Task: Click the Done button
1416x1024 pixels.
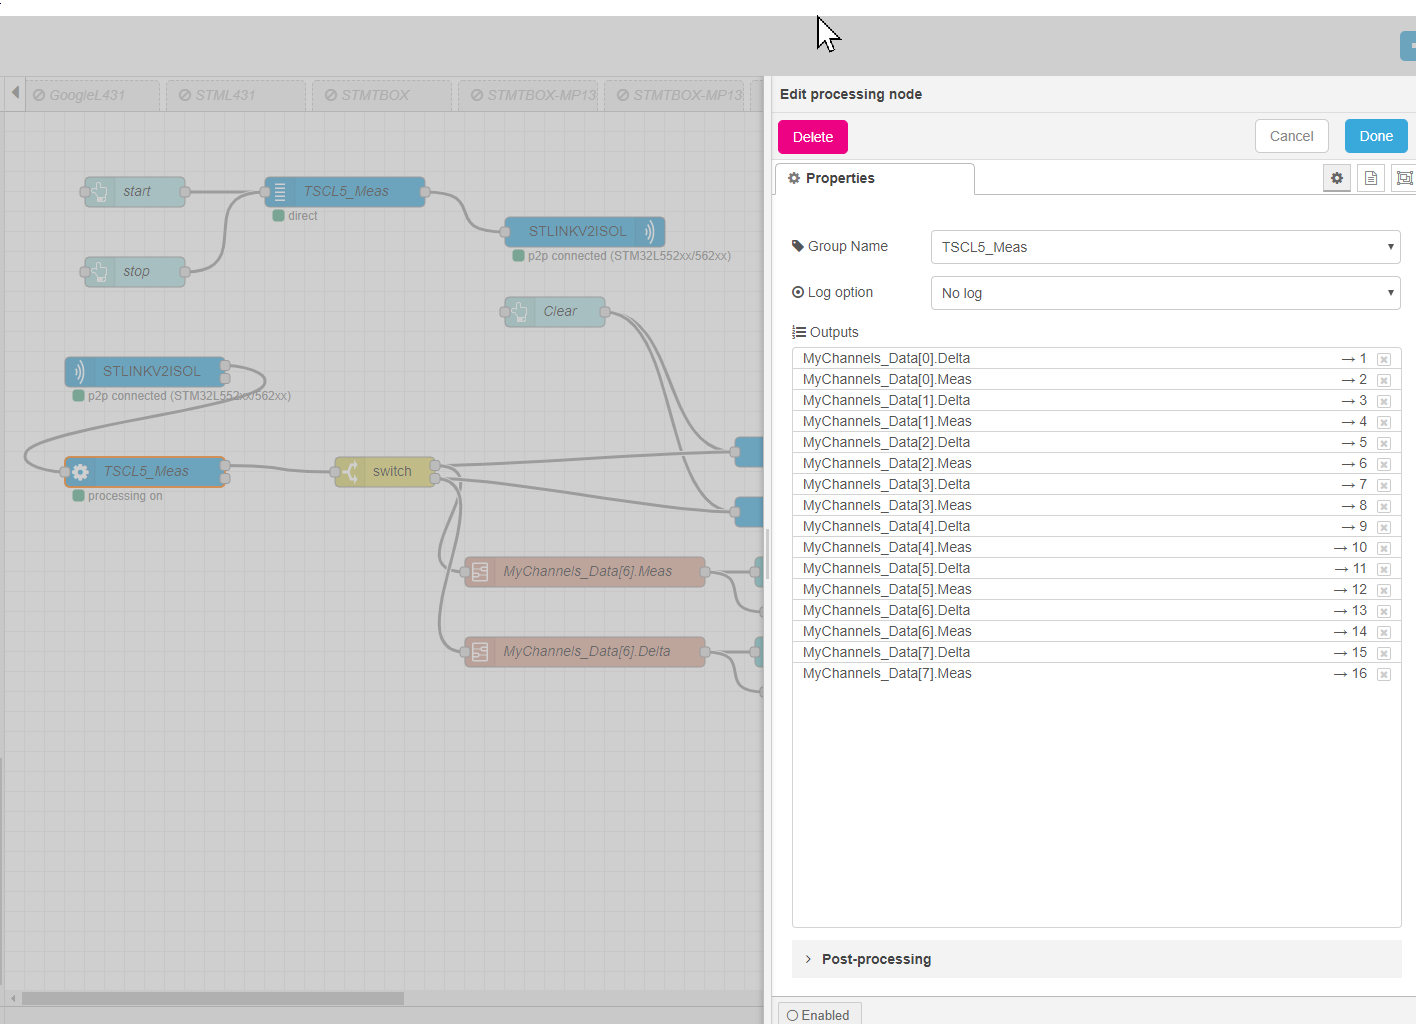Action: [1376, 136]
